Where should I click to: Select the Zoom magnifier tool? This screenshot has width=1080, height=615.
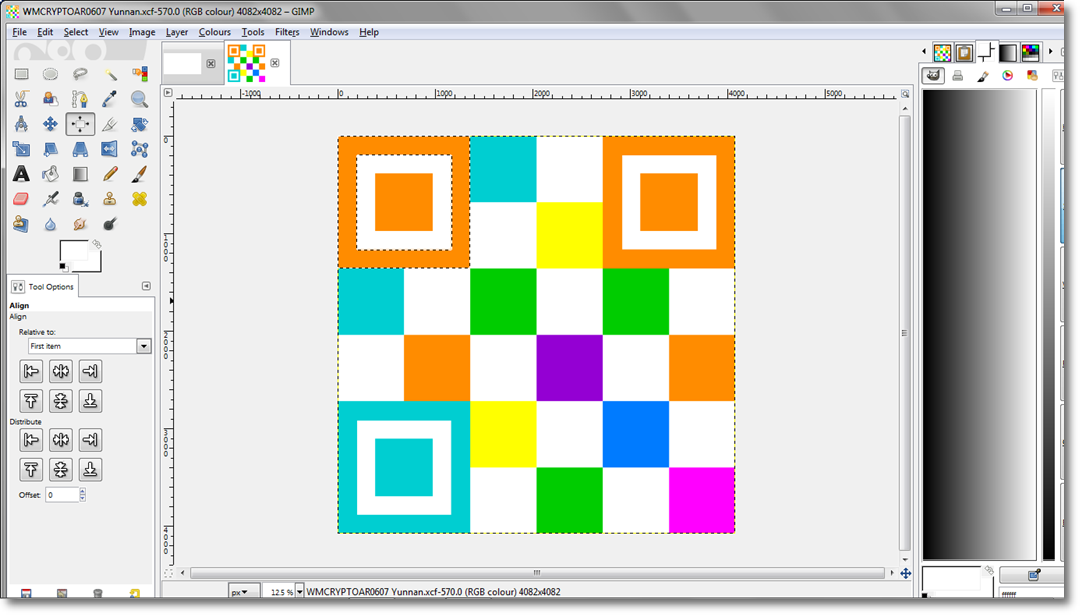click(139, 99)
